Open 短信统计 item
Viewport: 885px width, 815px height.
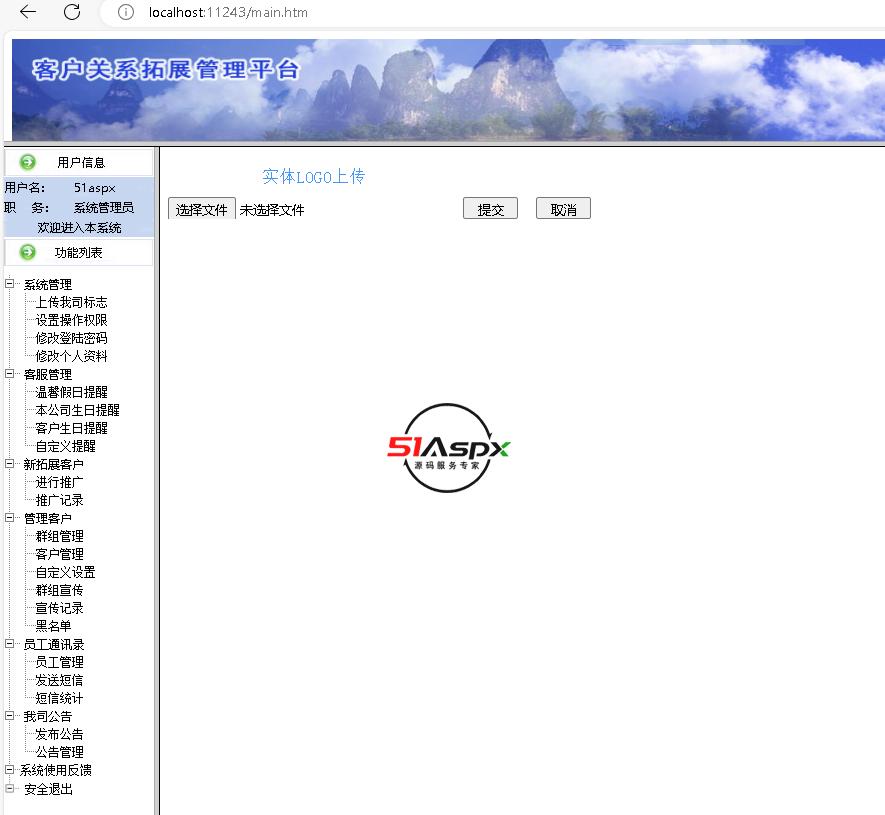[59, 698]
